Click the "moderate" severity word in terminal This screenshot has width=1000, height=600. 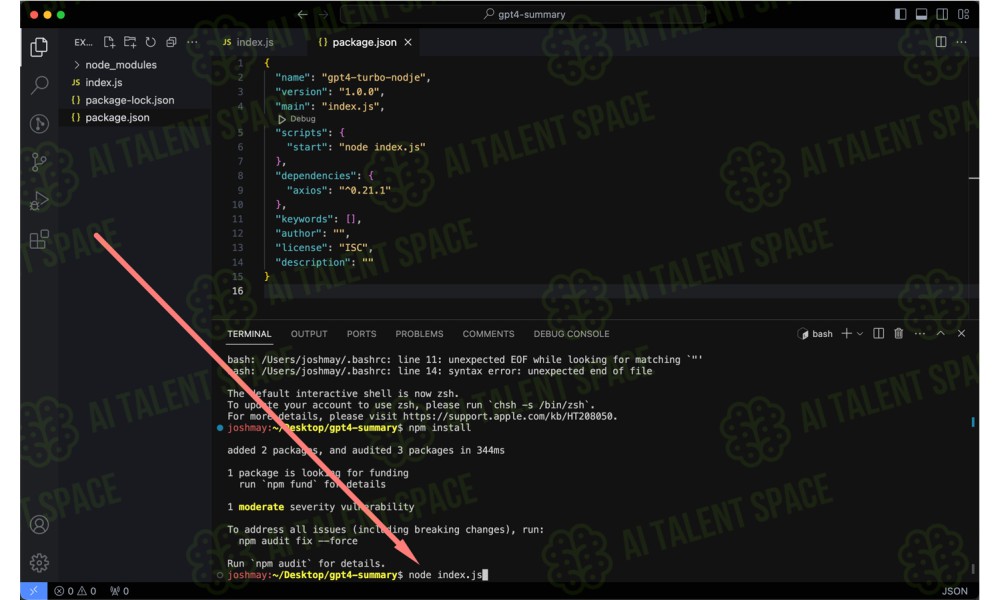tap(261, 507)
